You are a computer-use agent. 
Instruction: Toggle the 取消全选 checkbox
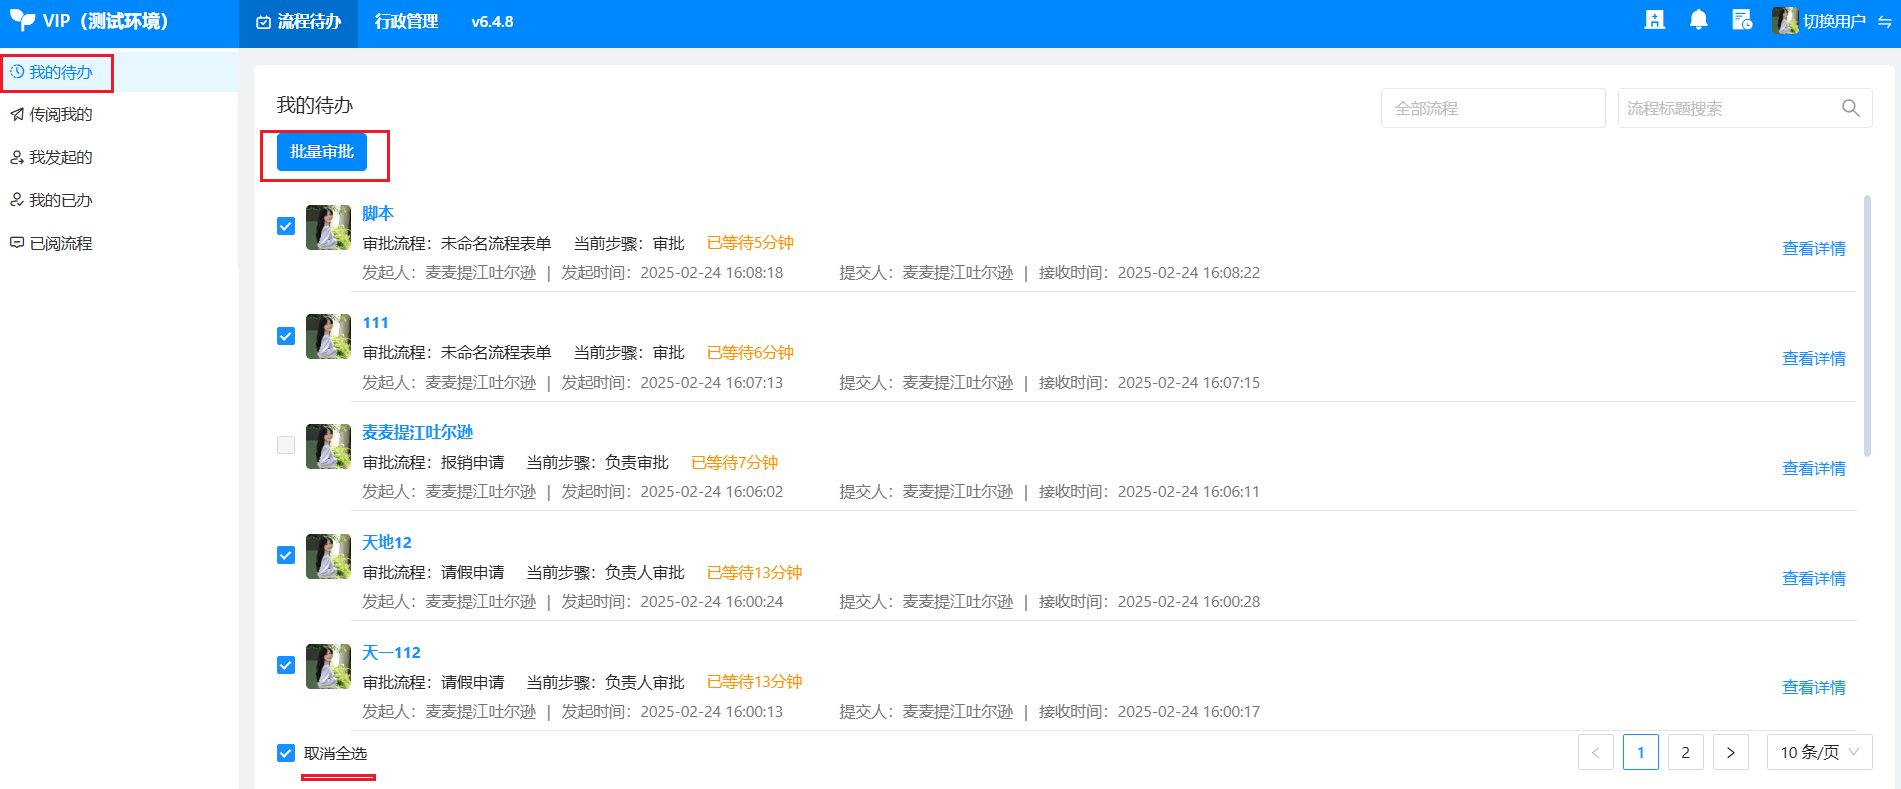pos(286,753)
